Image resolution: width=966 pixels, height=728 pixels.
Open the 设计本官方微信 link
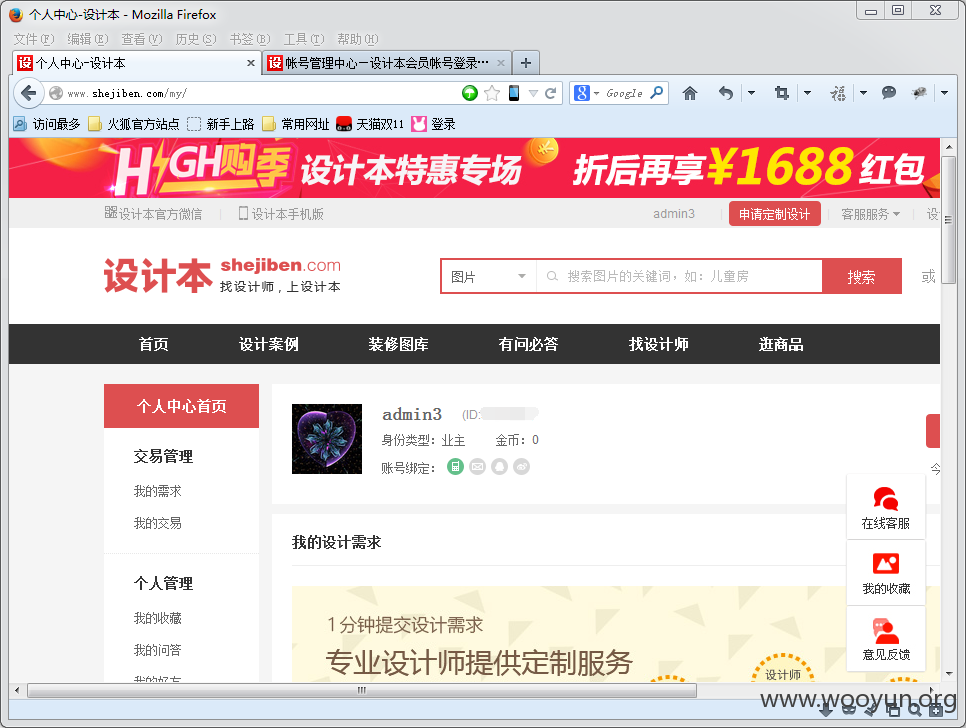point(153,214)
